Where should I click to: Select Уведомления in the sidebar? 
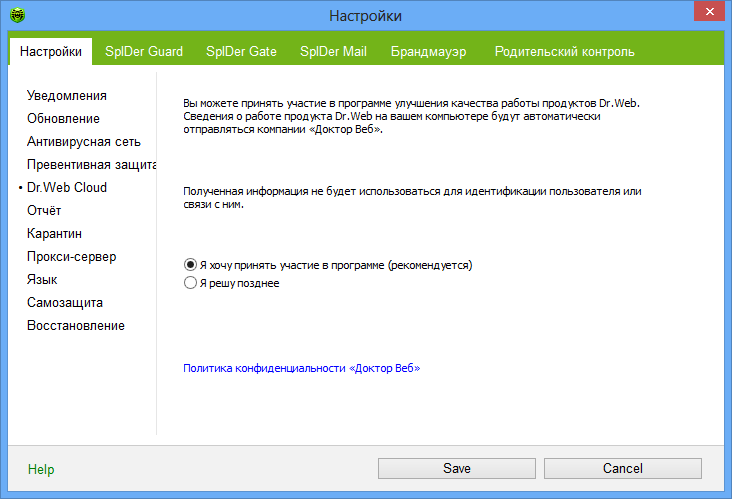[x=67, y=96]
